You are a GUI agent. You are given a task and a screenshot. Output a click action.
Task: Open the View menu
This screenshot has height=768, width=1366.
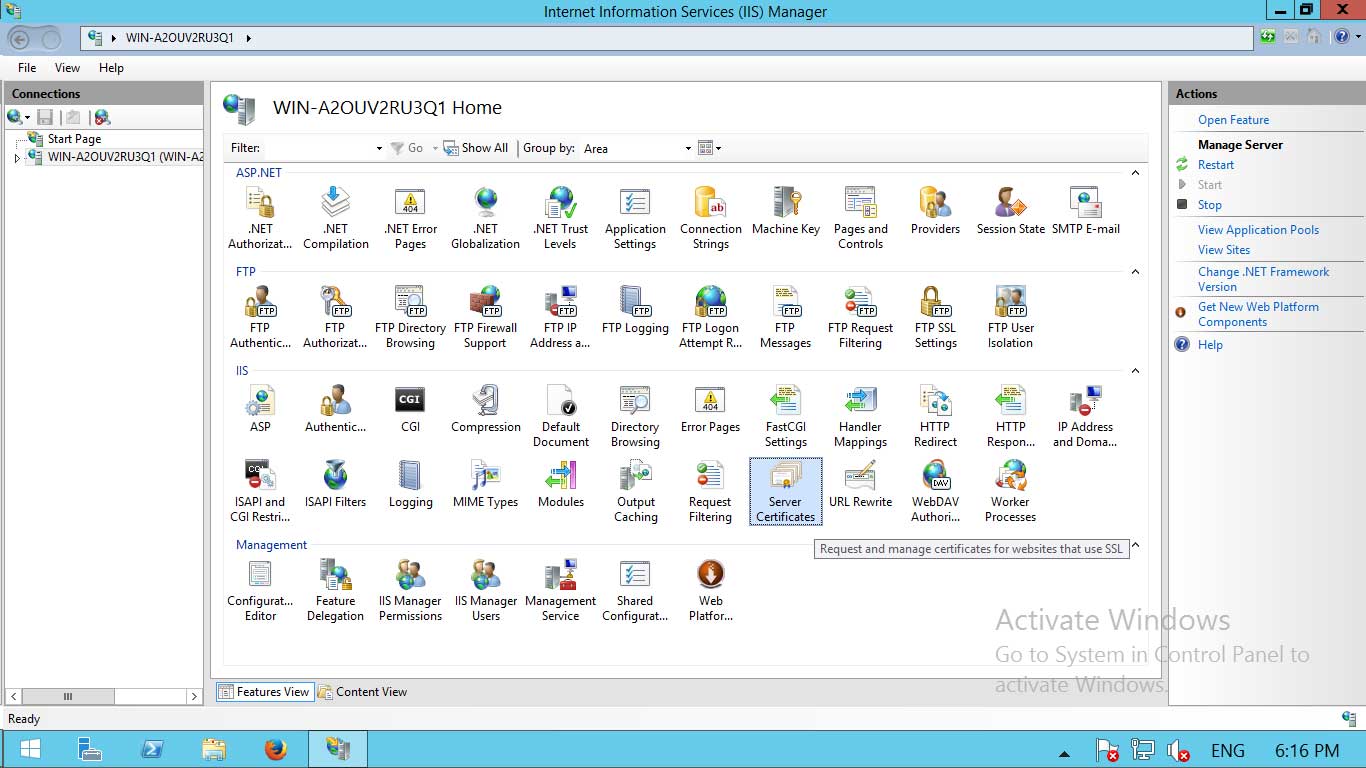(x=67, y=68)
